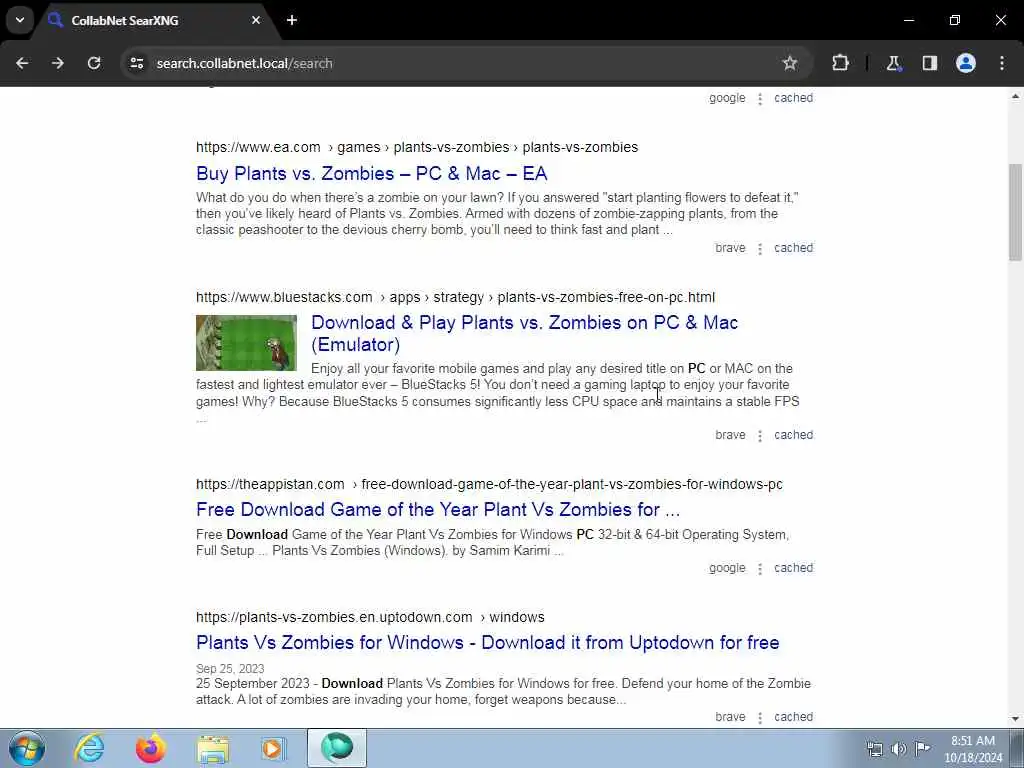Click the https://www.bluestacks.com URL text
The image size is (1024, 768).
tap(284, 298)
